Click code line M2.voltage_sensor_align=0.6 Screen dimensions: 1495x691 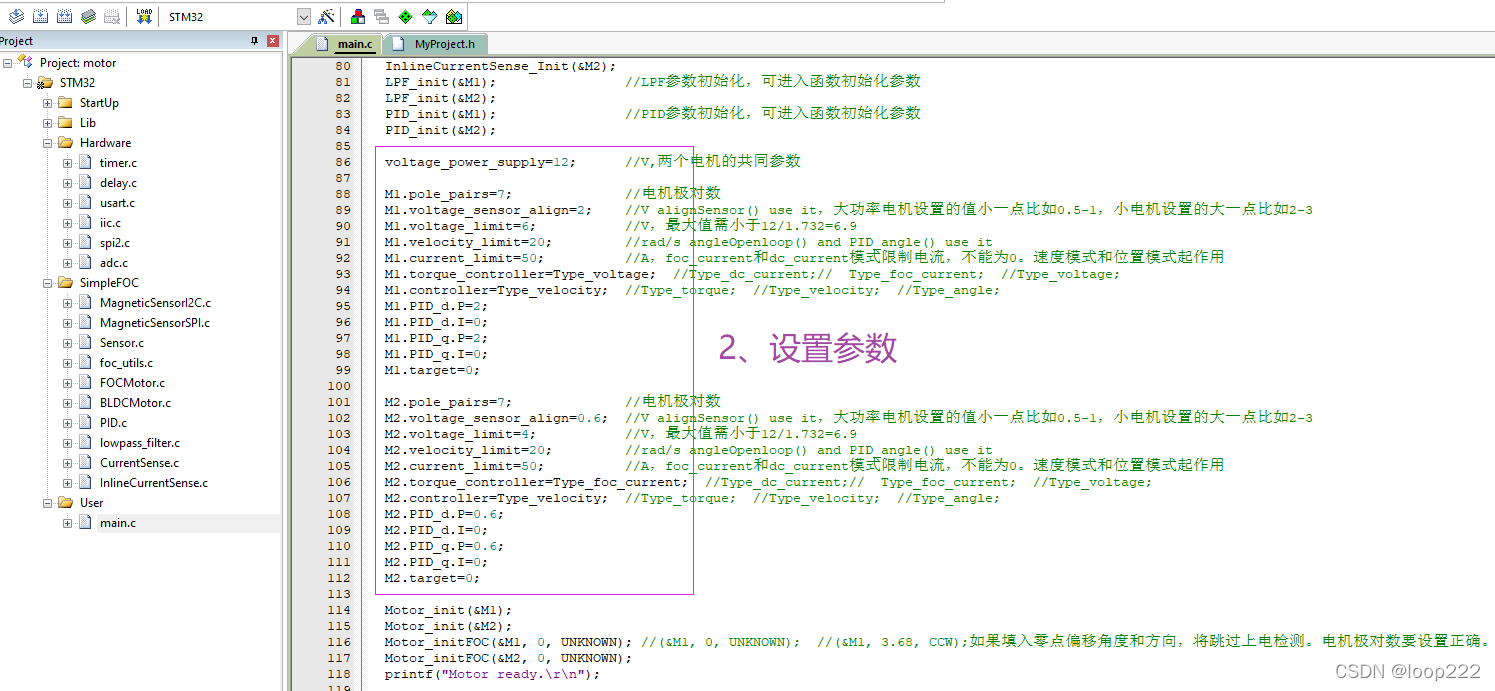[x=496, y=418]
